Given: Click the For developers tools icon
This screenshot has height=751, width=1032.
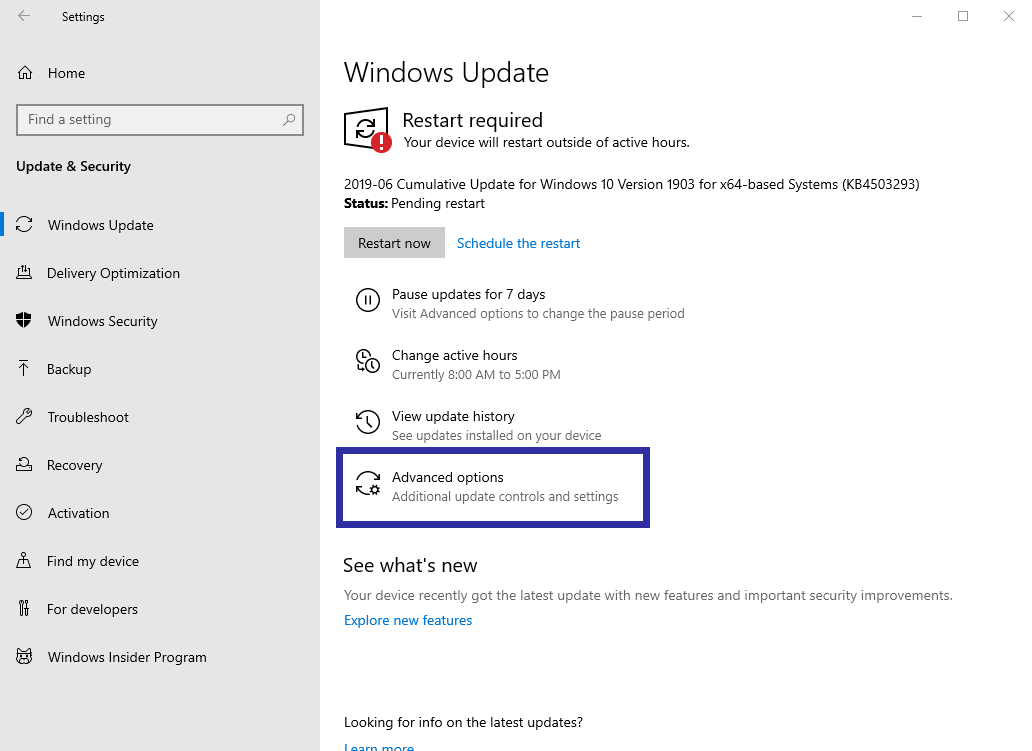Looking at the screenshot, I should coord(24,609).
